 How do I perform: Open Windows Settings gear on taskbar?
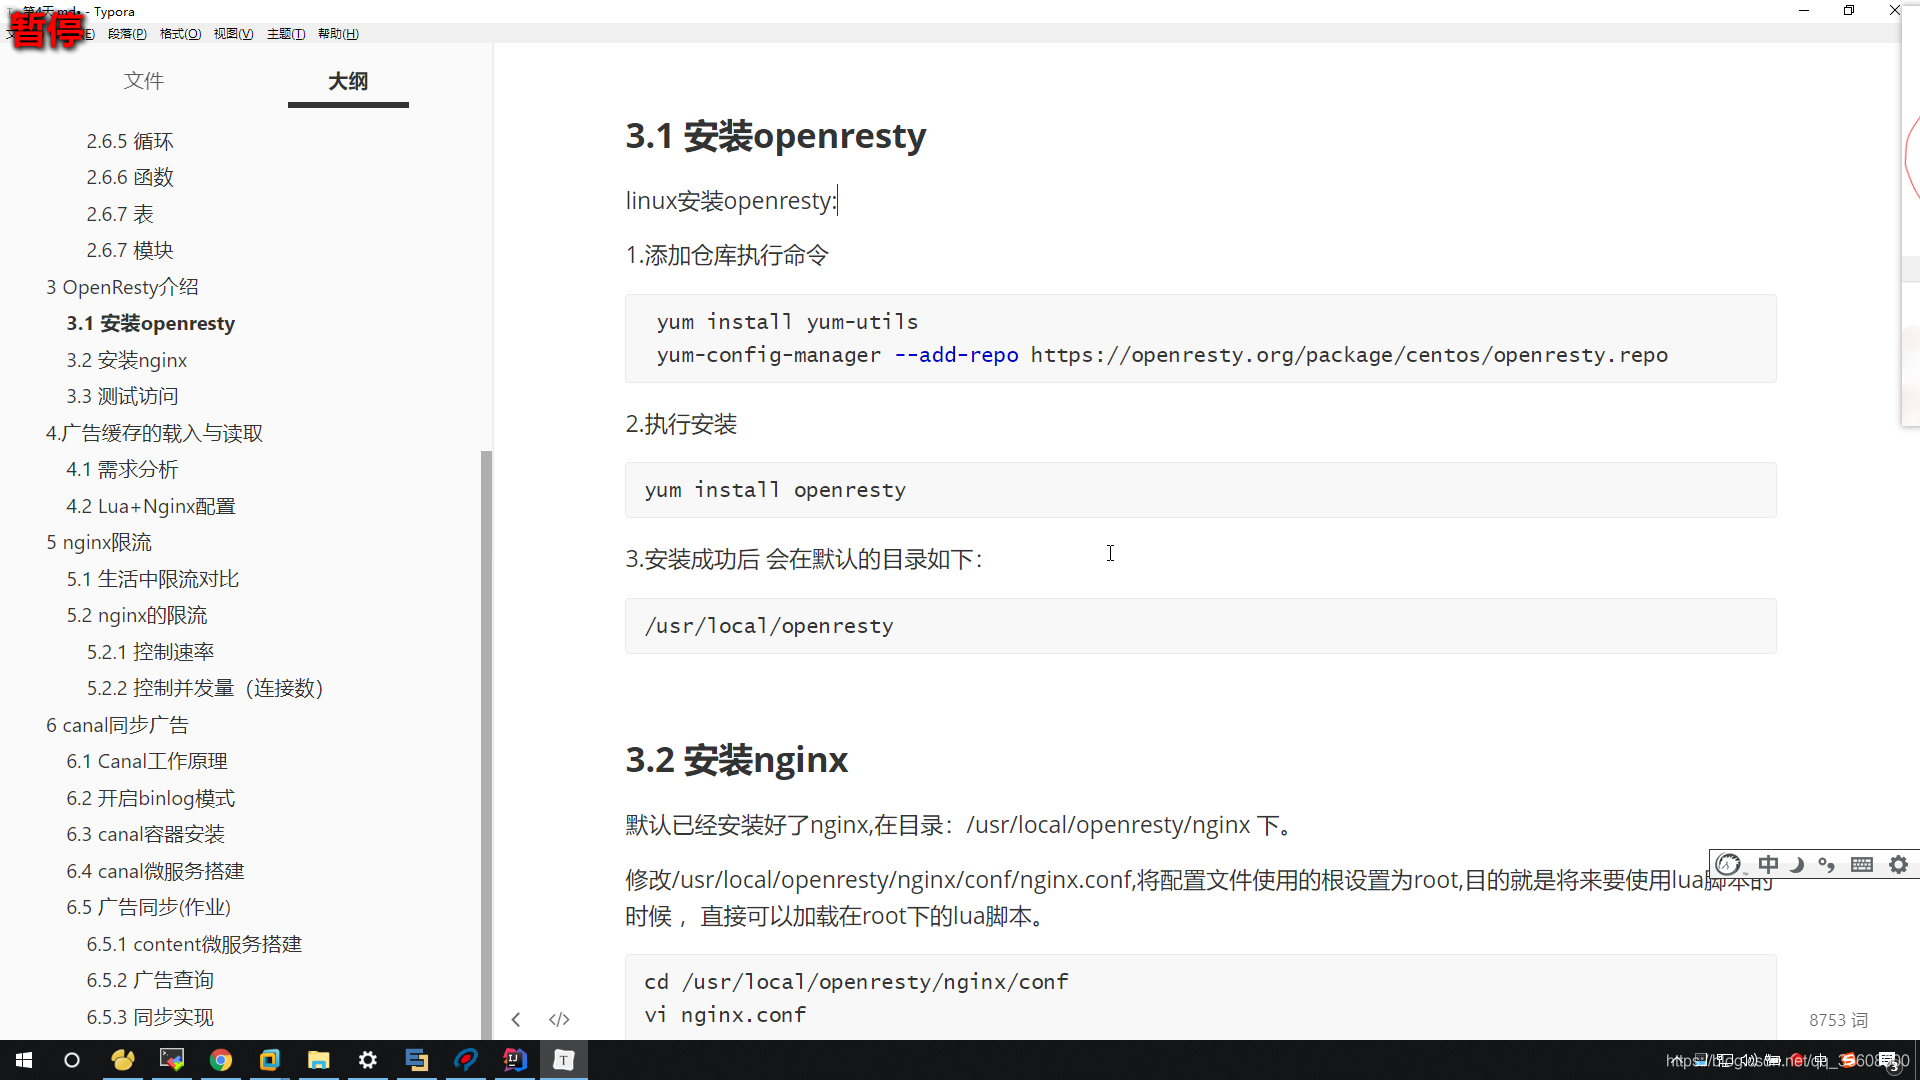[368, 1060]
